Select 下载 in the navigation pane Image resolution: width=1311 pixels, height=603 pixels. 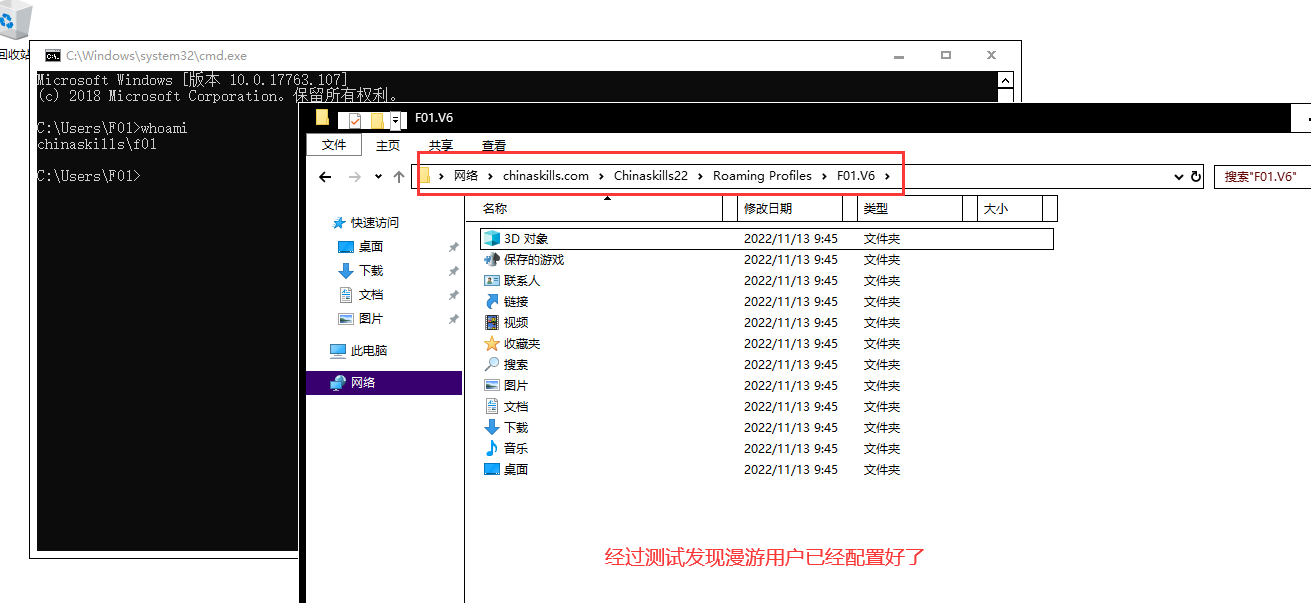pos(371,271)
